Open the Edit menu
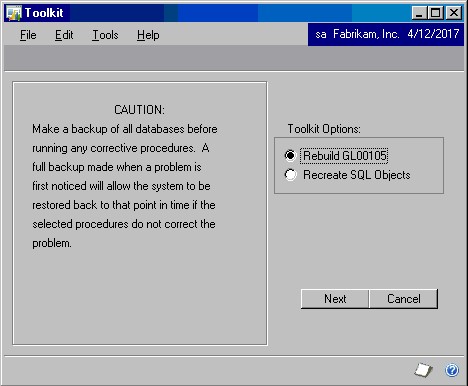The image size is (468, 386). tap(64, 35)
